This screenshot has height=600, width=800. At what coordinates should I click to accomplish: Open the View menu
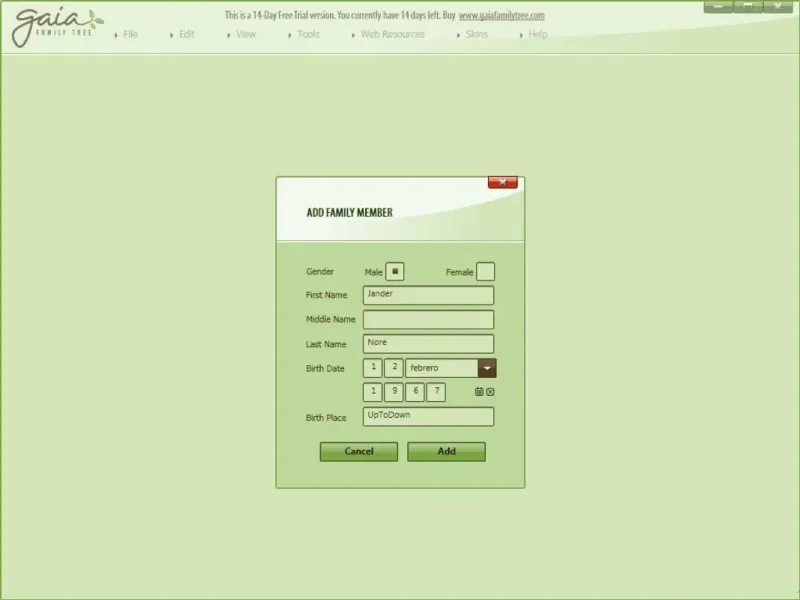(245, 34)
